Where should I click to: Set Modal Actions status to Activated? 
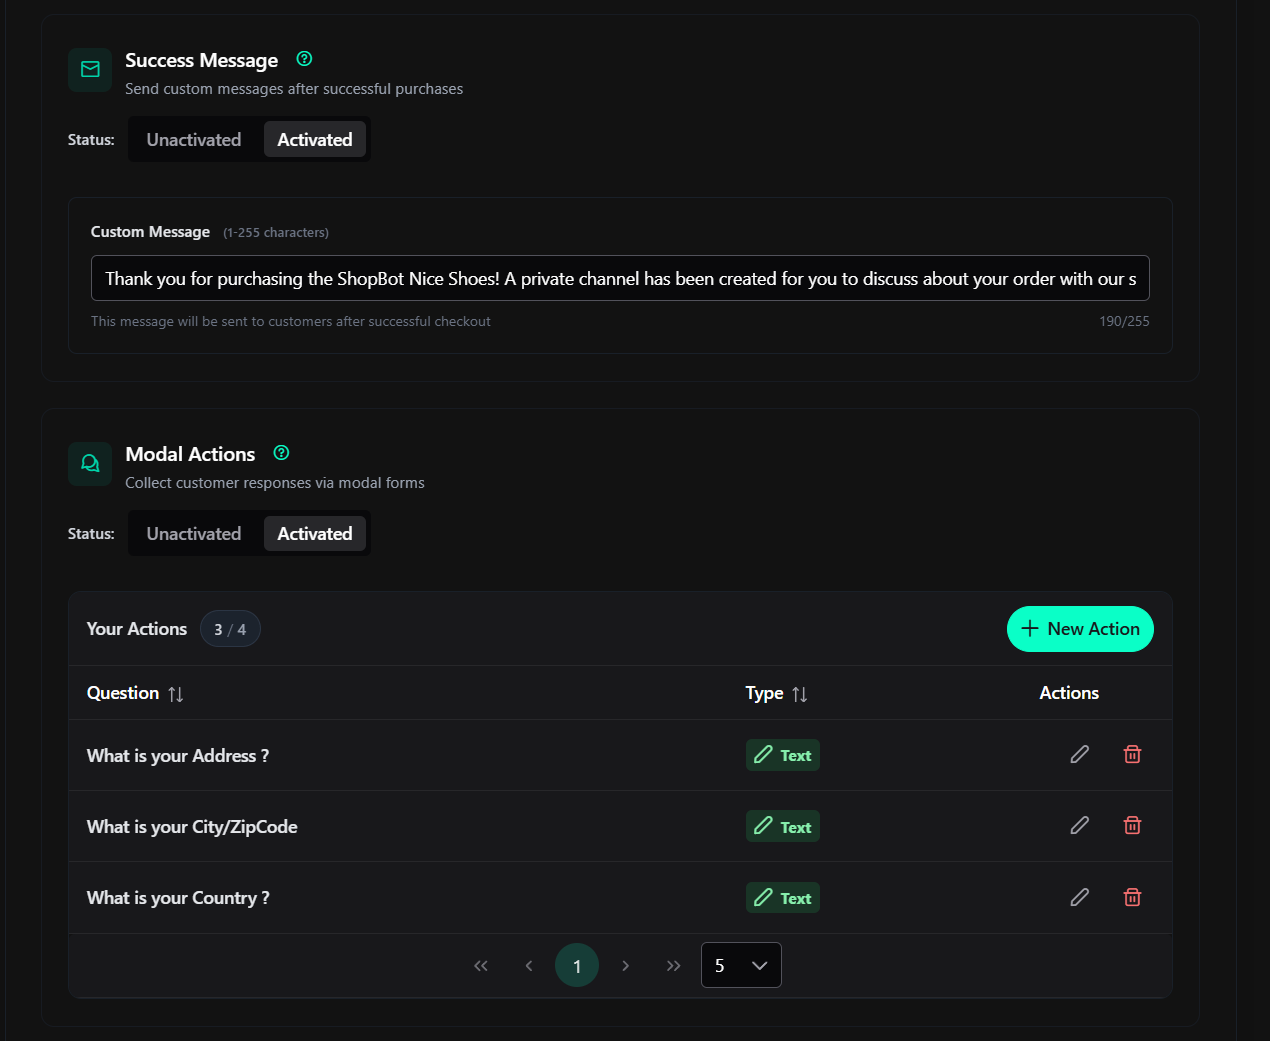pos(314,534)
